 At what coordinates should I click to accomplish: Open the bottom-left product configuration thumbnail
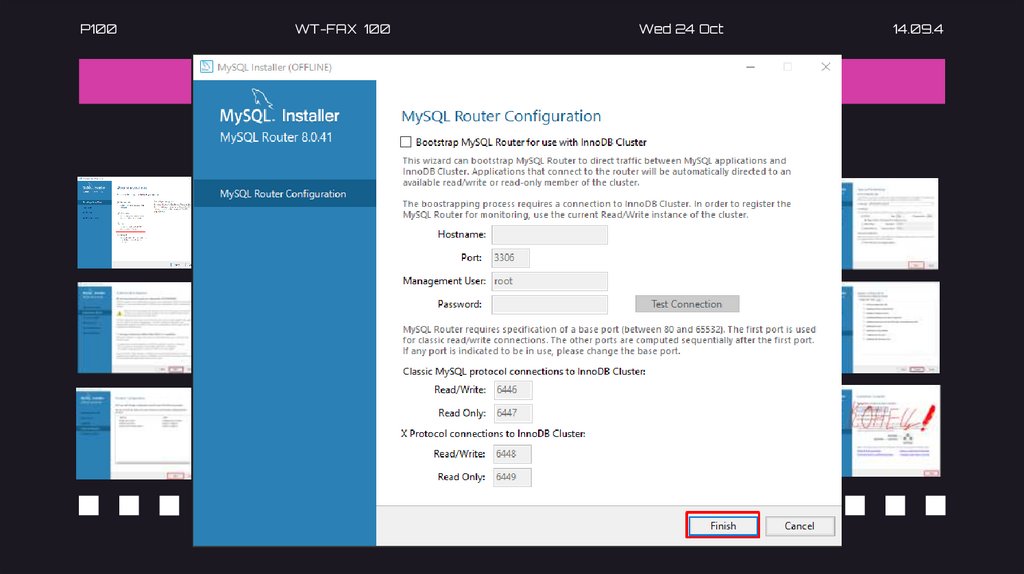coord(134,434)
